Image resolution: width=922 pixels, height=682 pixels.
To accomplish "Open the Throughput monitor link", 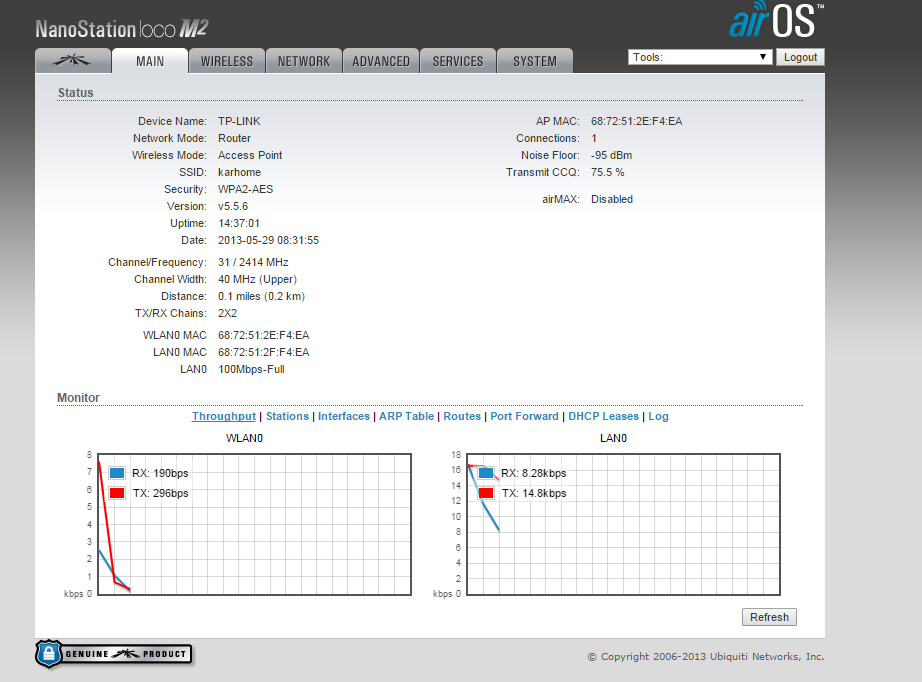I will 223,416.
